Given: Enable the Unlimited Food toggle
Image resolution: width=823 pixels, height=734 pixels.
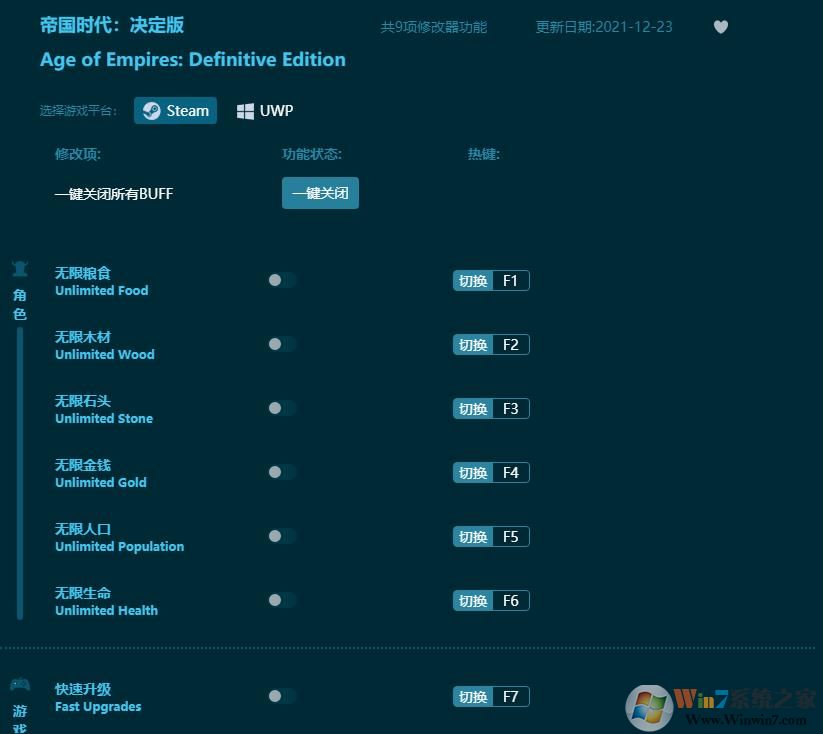Looking at the screenshot, I should (x=282, y=280).
